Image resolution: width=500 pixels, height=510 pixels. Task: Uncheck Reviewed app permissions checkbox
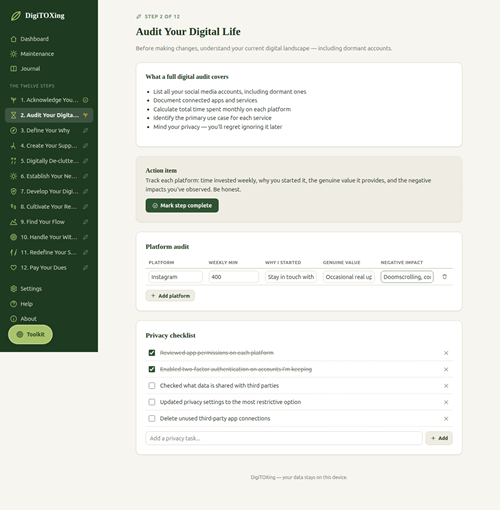(152, 353)
